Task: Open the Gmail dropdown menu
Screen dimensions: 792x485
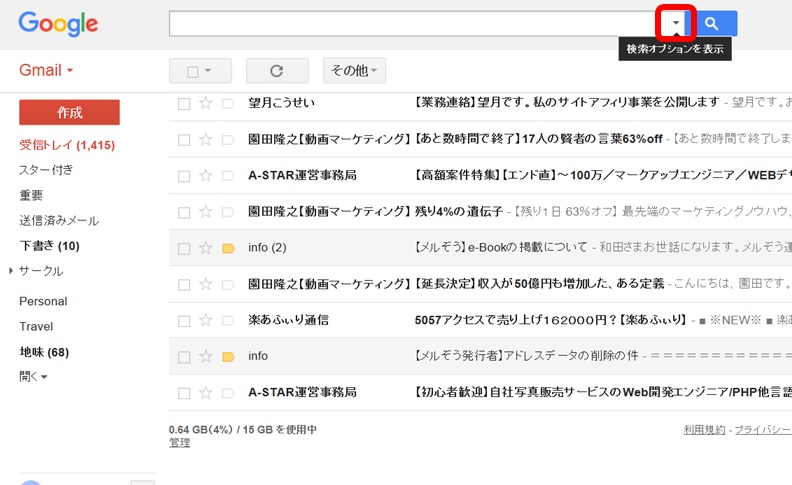Action: click(x=46, y=70)
